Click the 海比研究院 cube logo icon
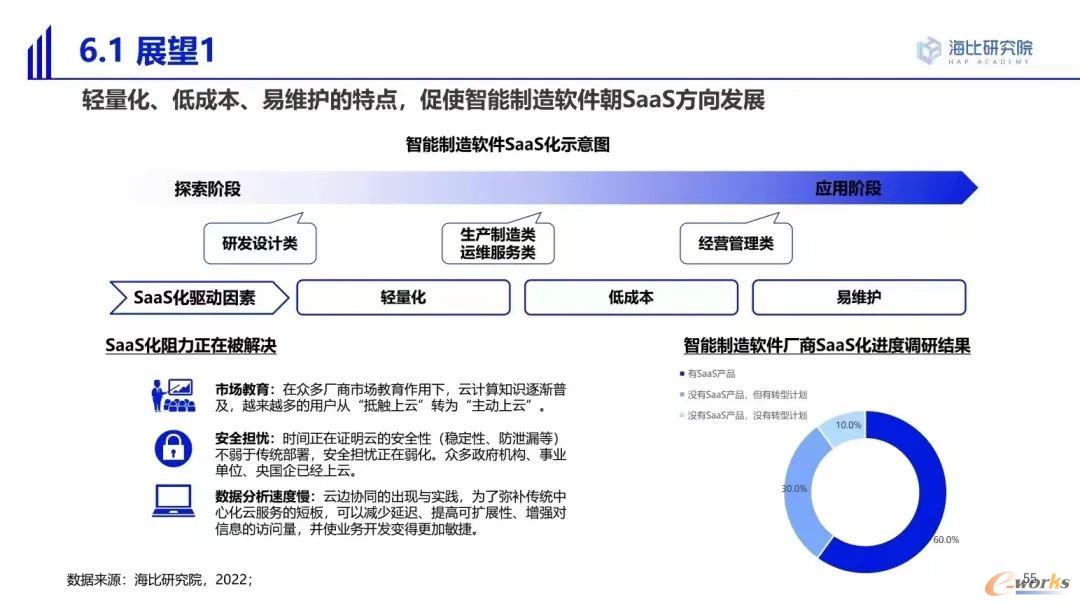Screen dimensions: 1080x606 click(x=928, y=50)
